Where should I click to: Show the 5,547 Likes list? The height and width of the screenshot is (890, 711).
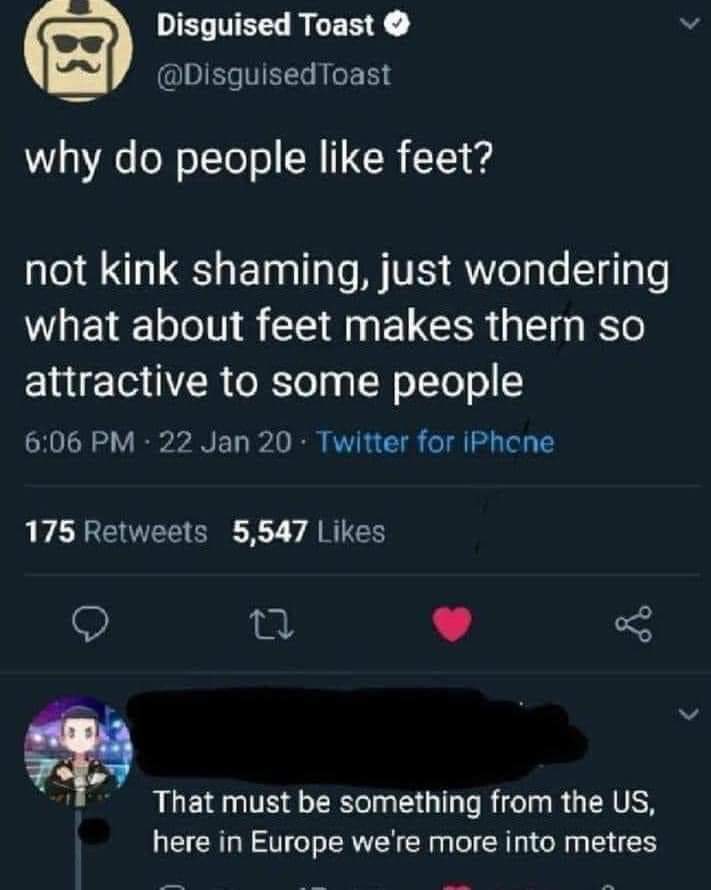[x=308, y=531]
